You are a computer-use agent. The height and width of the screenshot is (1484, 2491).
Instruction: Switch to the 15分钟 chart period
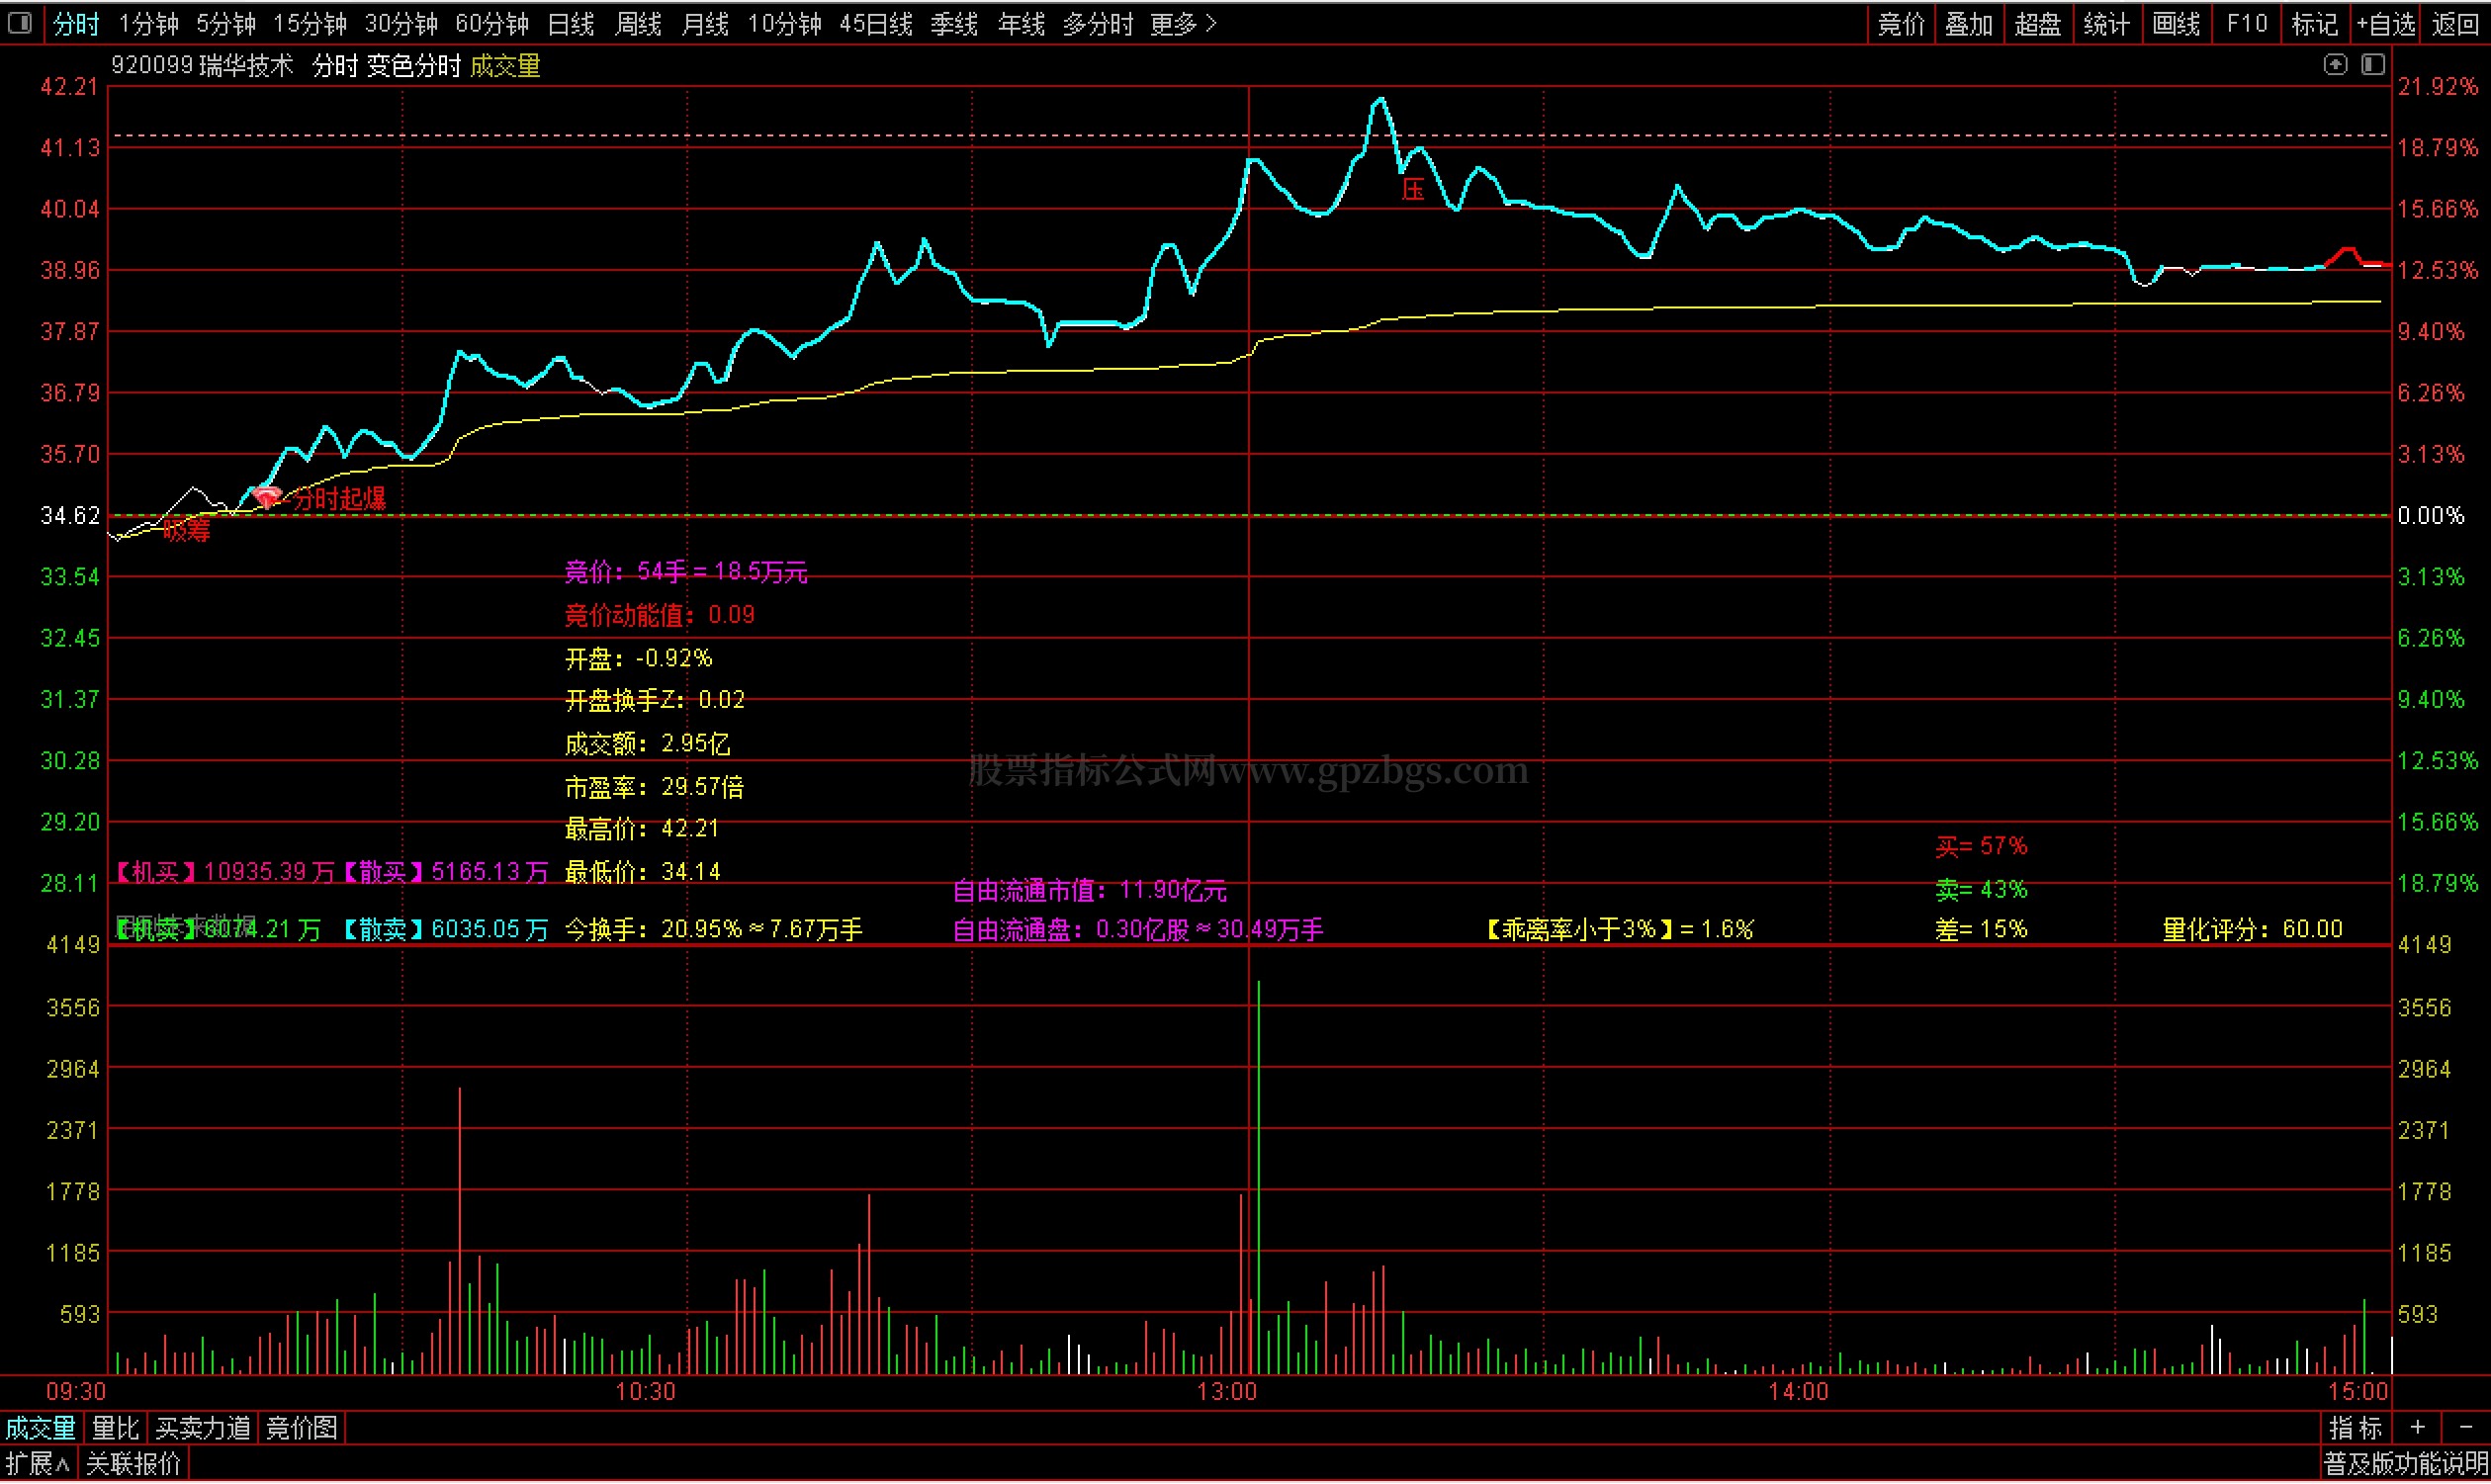[x=310, y=23]
